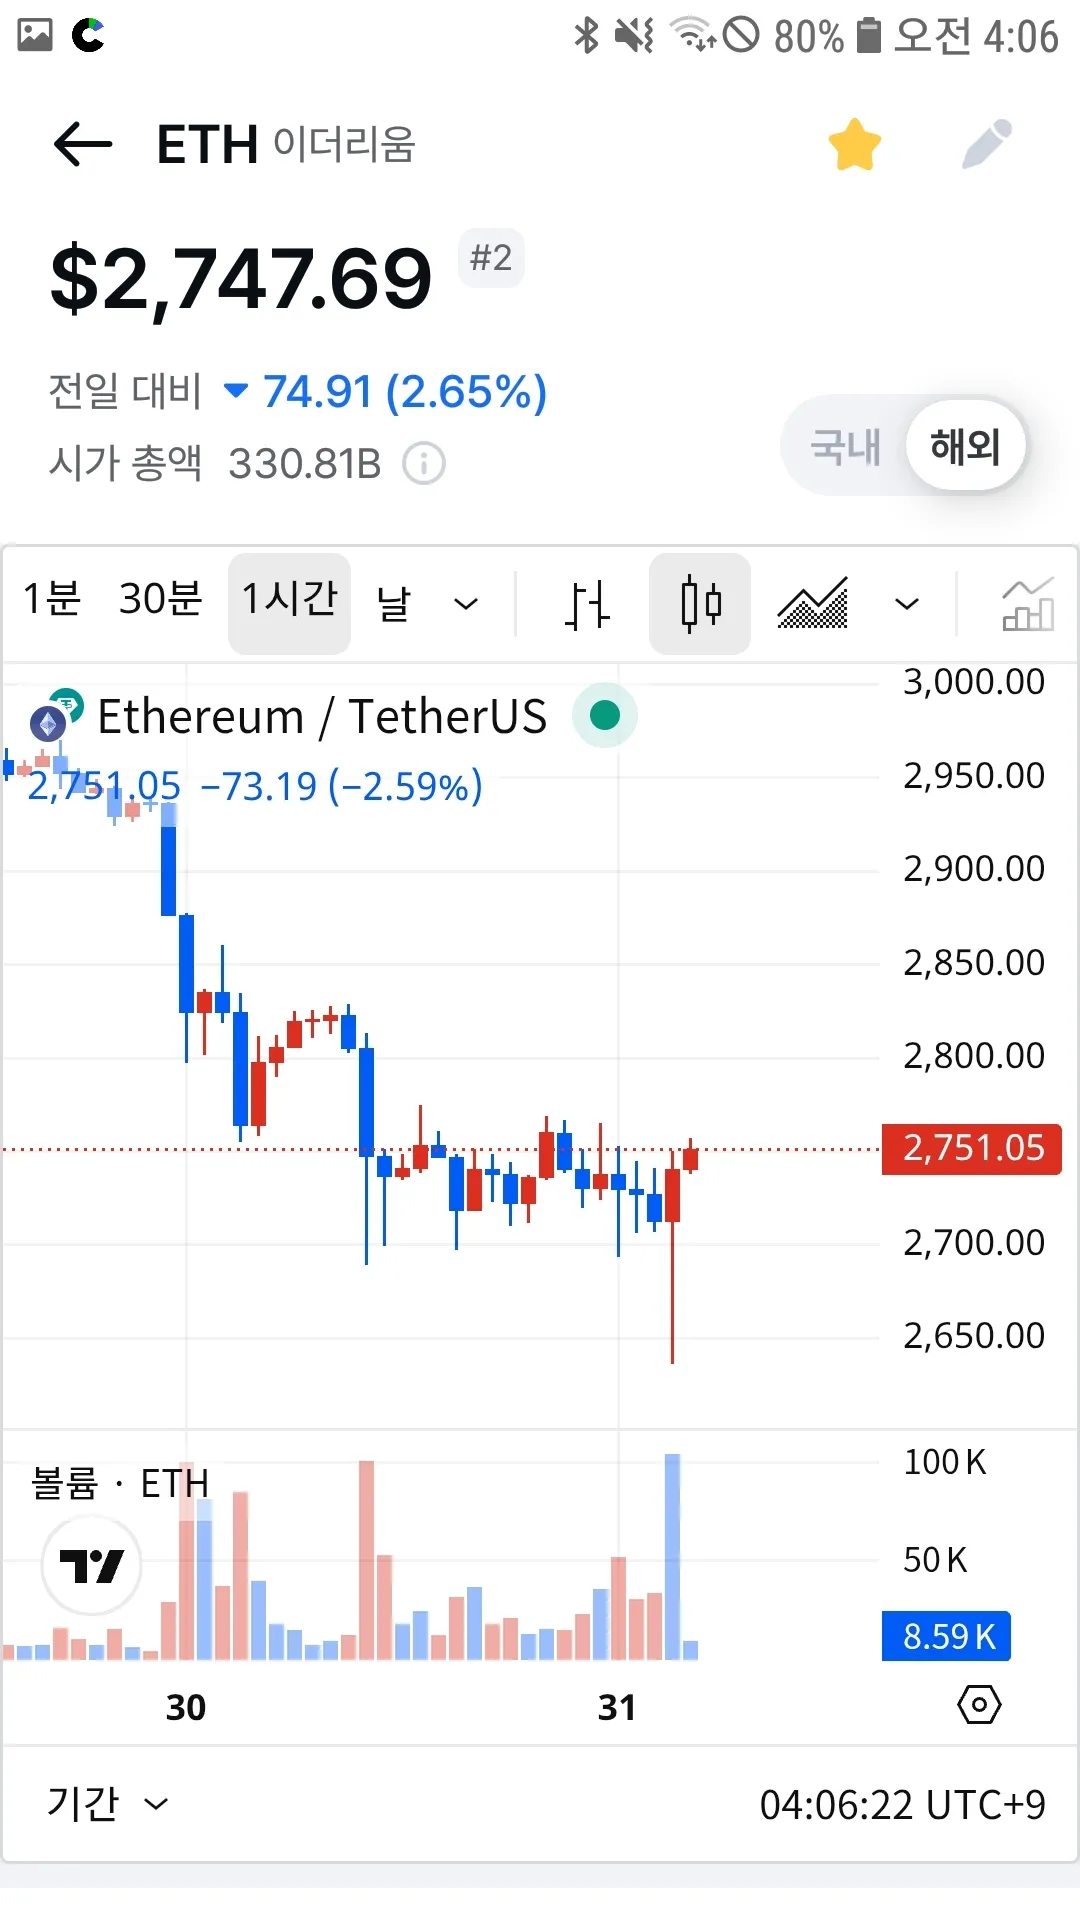This screenshot has width=1080, height=1920.
Task: Tap the pencil edit icon
Action: tap(987, 145)
